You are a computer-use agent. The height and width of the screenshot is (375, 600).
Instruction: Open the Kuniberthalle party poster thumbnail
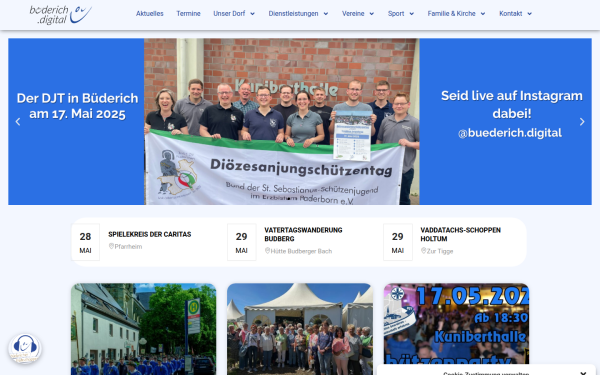(456, 324)
